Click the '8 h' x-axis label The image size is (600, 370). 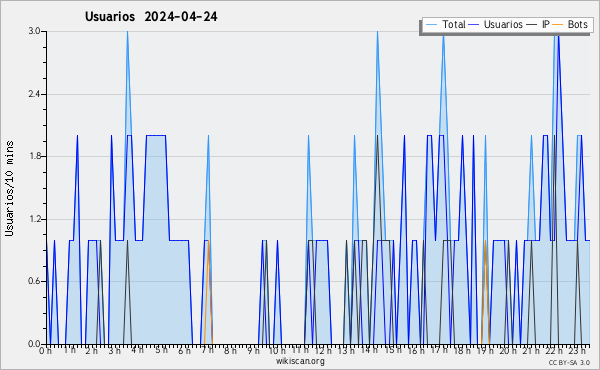[x=230, y=351]
